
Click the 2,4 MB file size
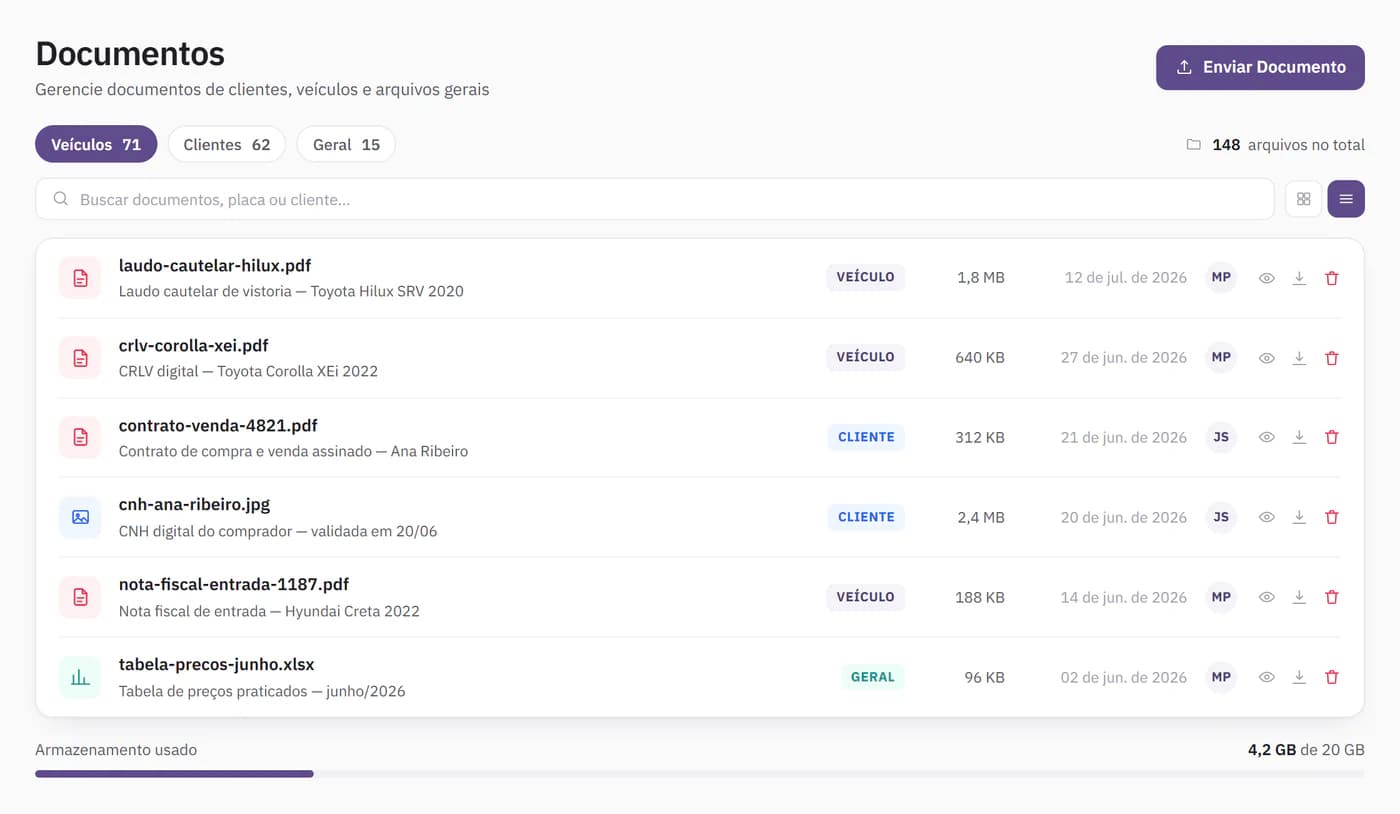(981, 517)
